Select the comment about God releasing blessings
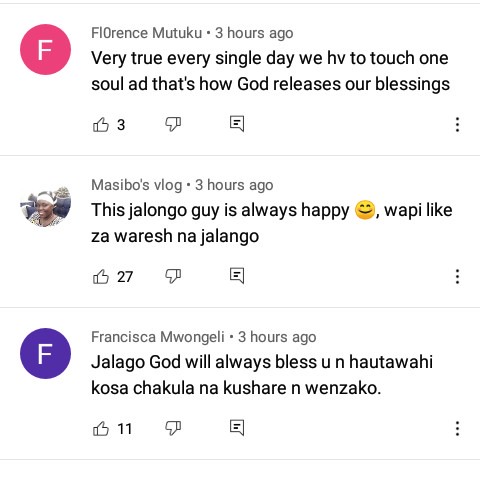The width and height of the screenshot is (480, 480). [270, 71]
